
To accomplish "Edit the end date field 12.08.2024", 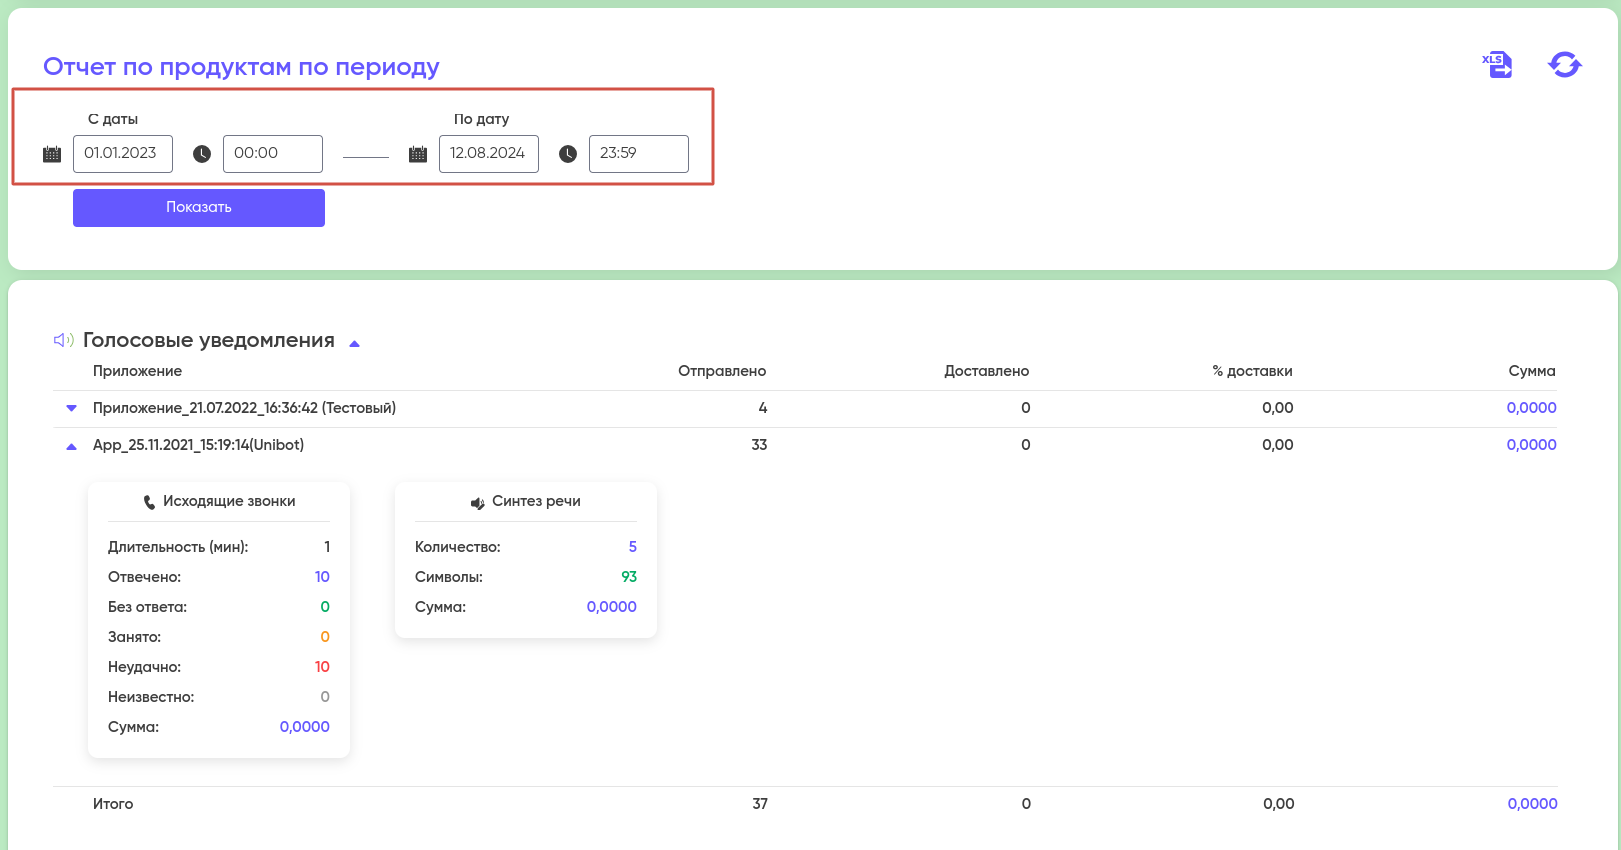I will coord(488,154).
